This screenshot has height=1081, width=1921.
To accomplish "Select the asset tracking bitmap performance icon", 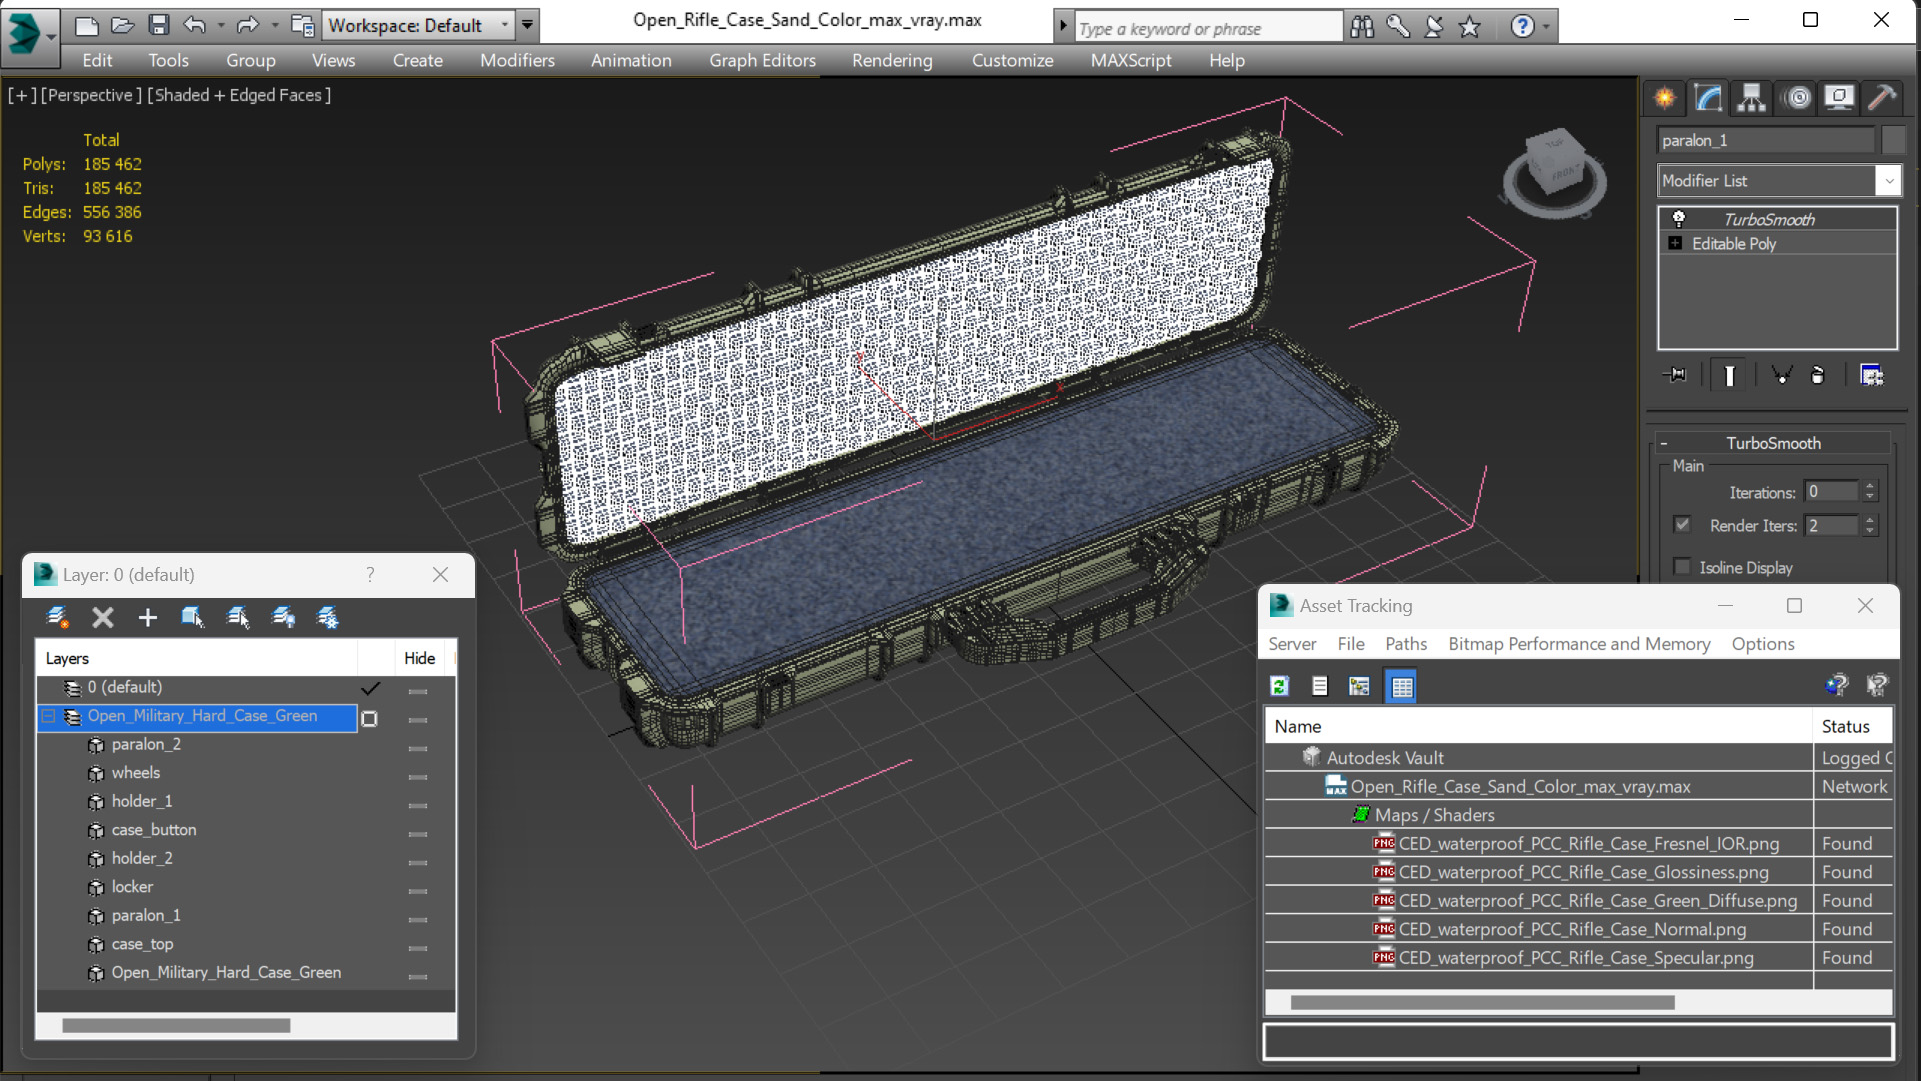I will [1360, 685].
